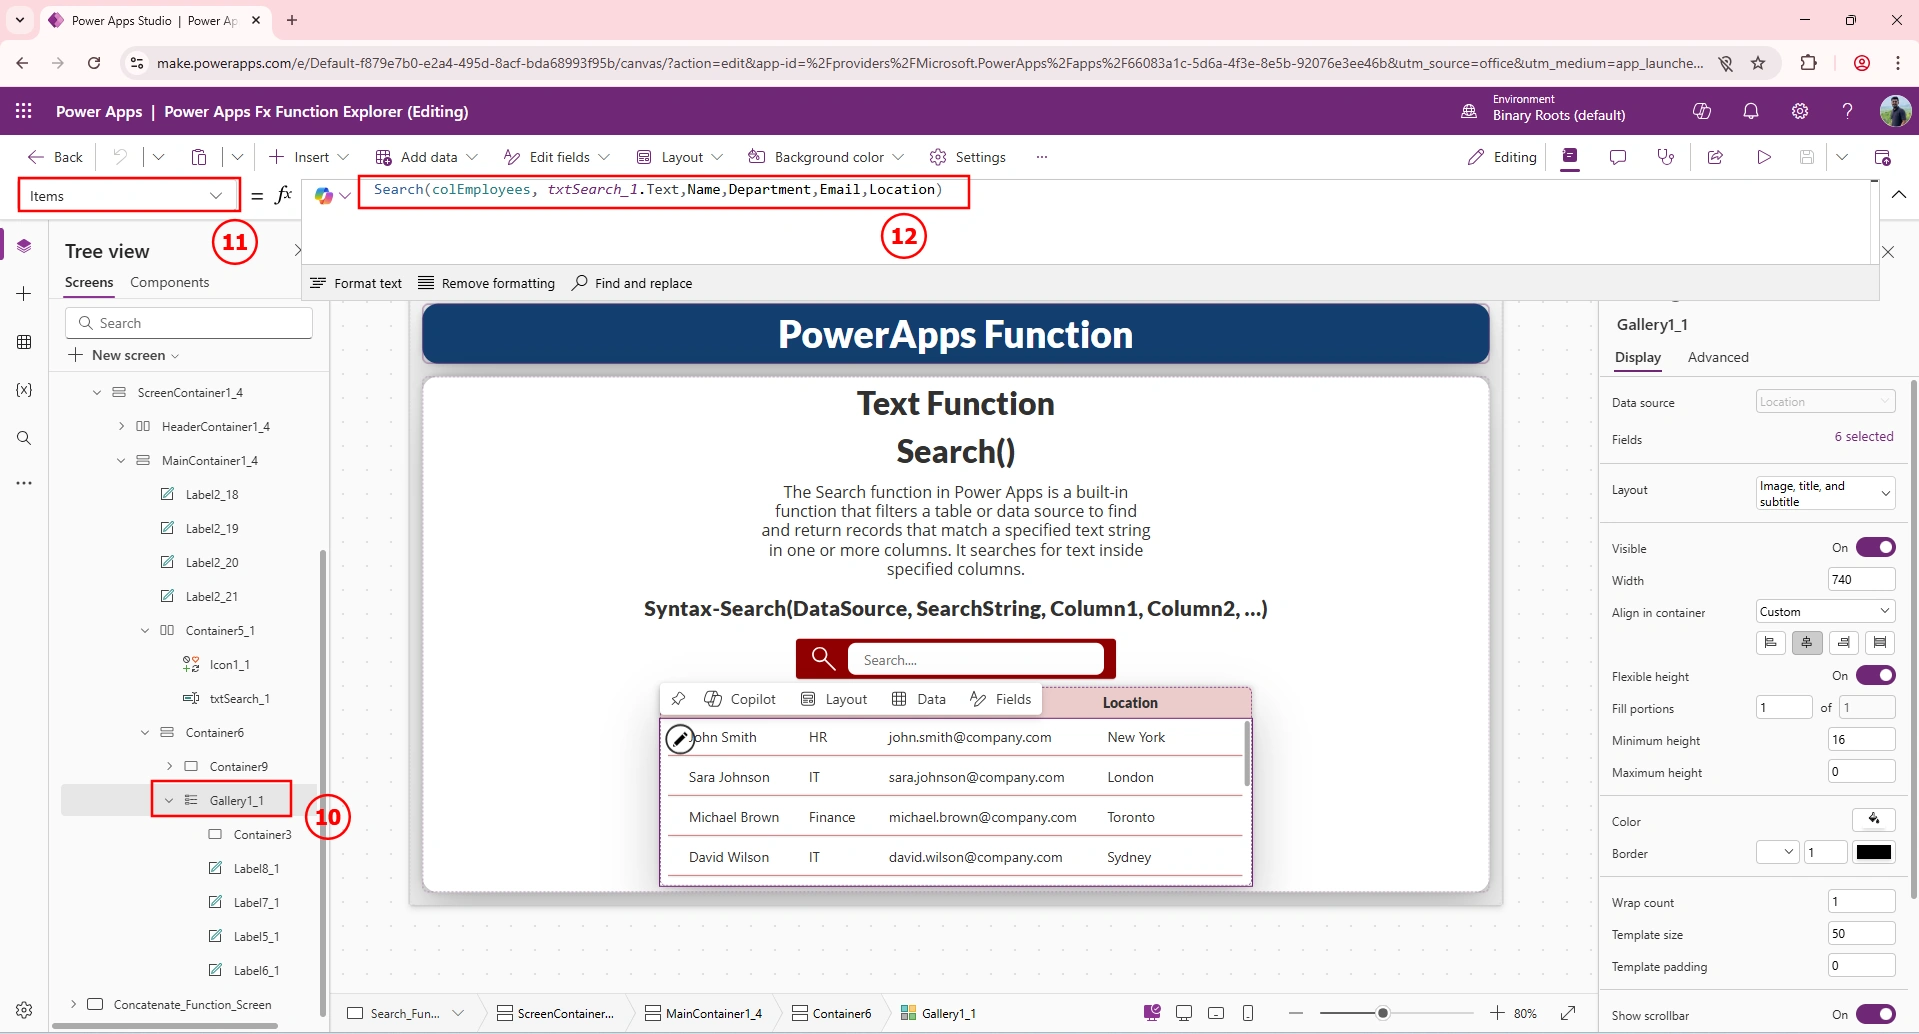Open Find and replace

[632, 283]
